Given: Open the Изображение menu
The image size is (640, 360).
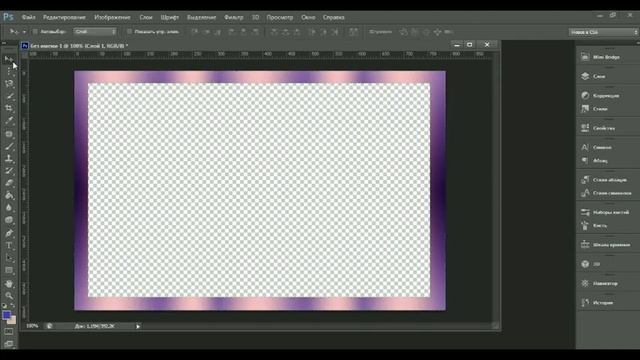Looking at the screenshot, I should point(112,17).
